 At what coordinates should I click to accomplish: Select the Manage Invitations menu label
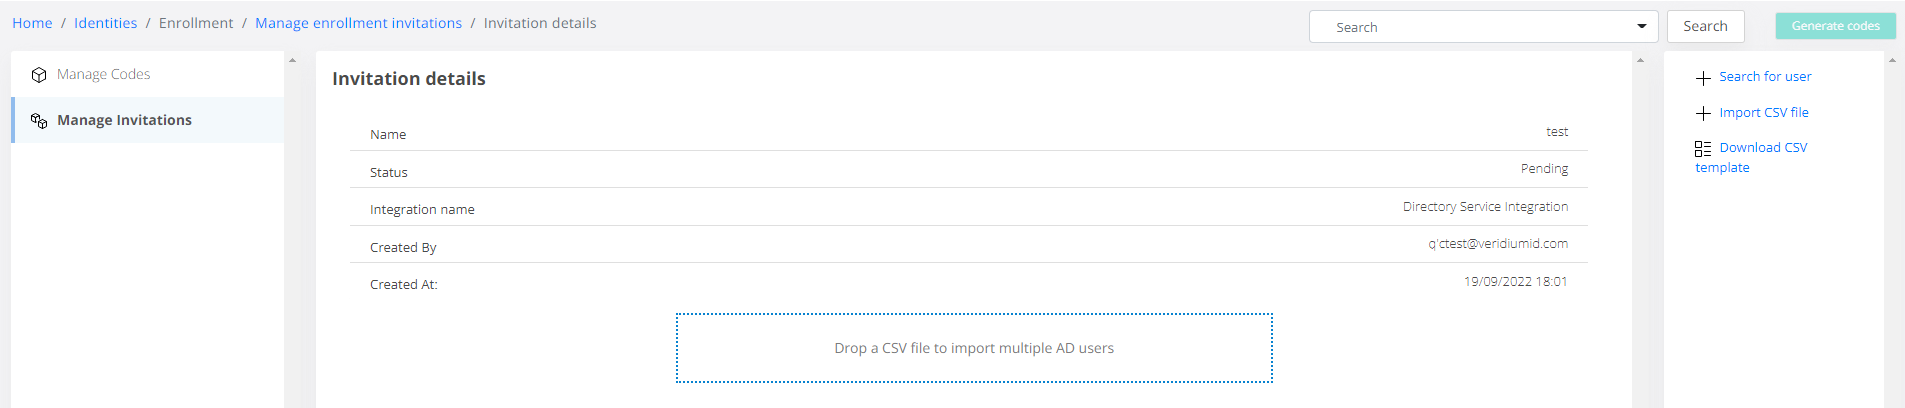pos(124,120)
